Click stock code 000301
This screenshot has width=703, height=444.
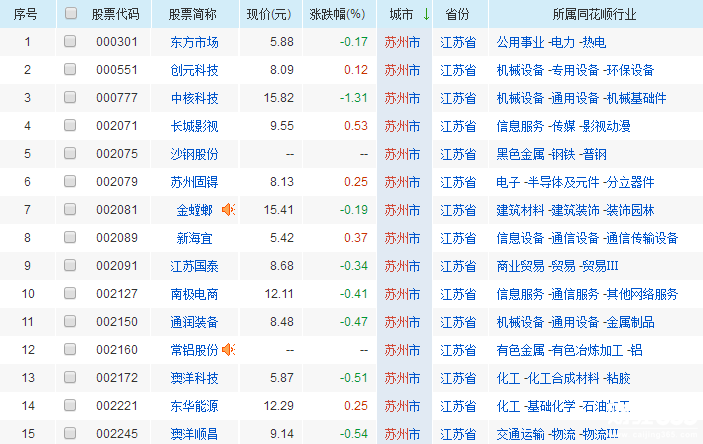click(x=117, y=42)
